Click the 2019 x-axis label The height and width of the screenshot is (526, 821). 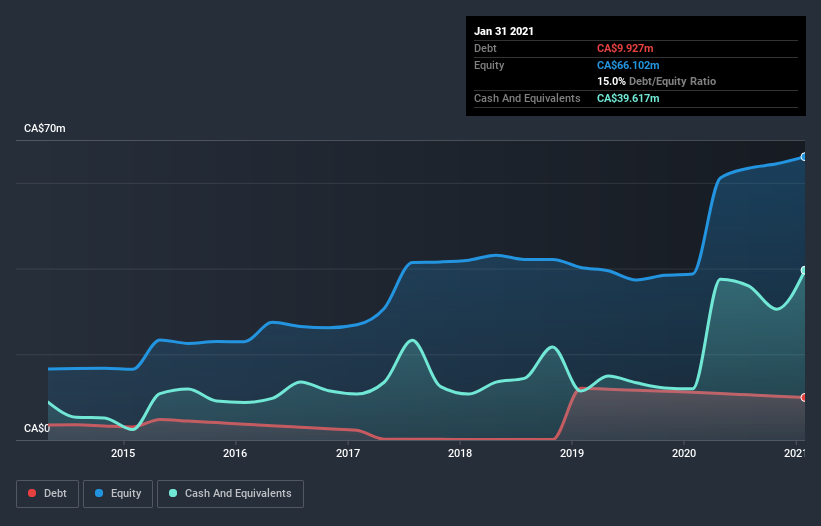pos(572,453)
